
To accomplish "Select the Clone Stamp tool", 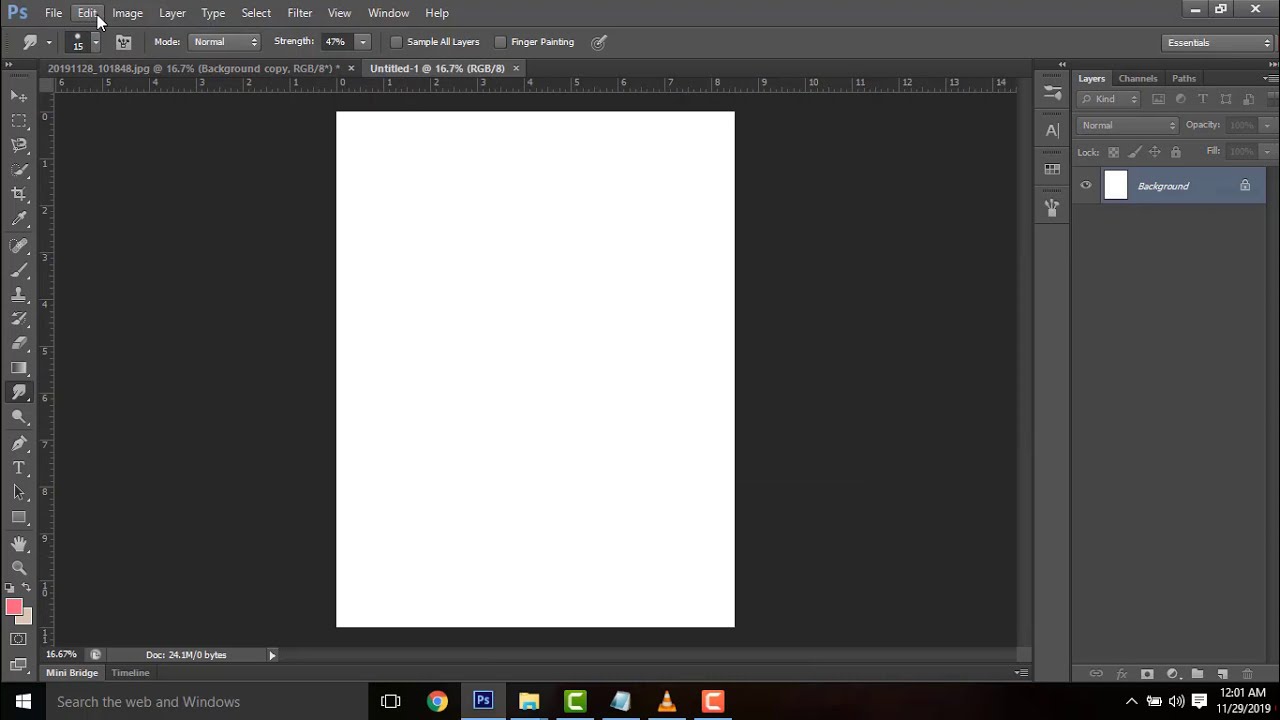I will click(19, 295).
